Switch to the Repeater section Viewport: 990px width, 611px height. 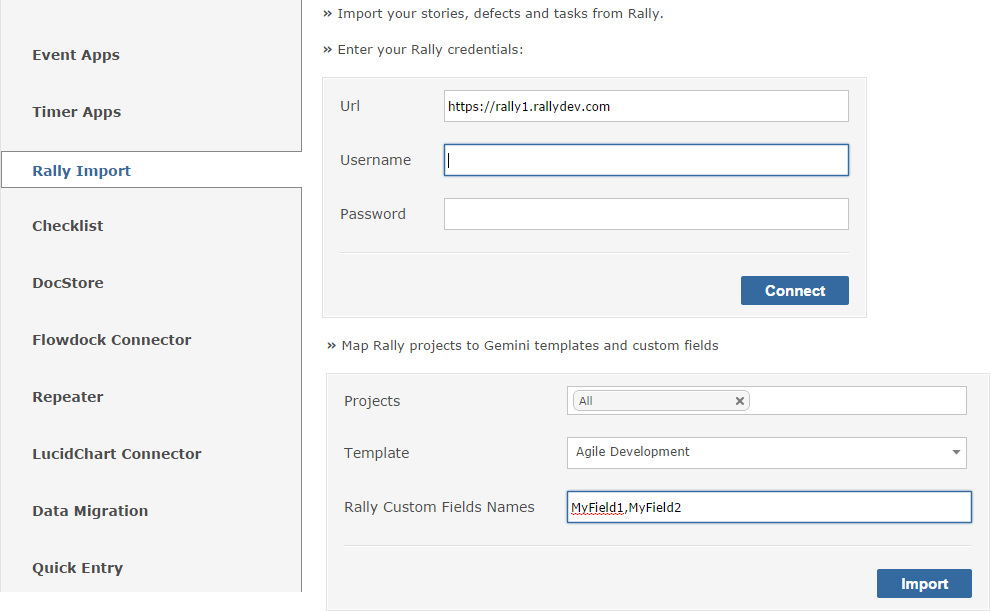coord(68,397)
